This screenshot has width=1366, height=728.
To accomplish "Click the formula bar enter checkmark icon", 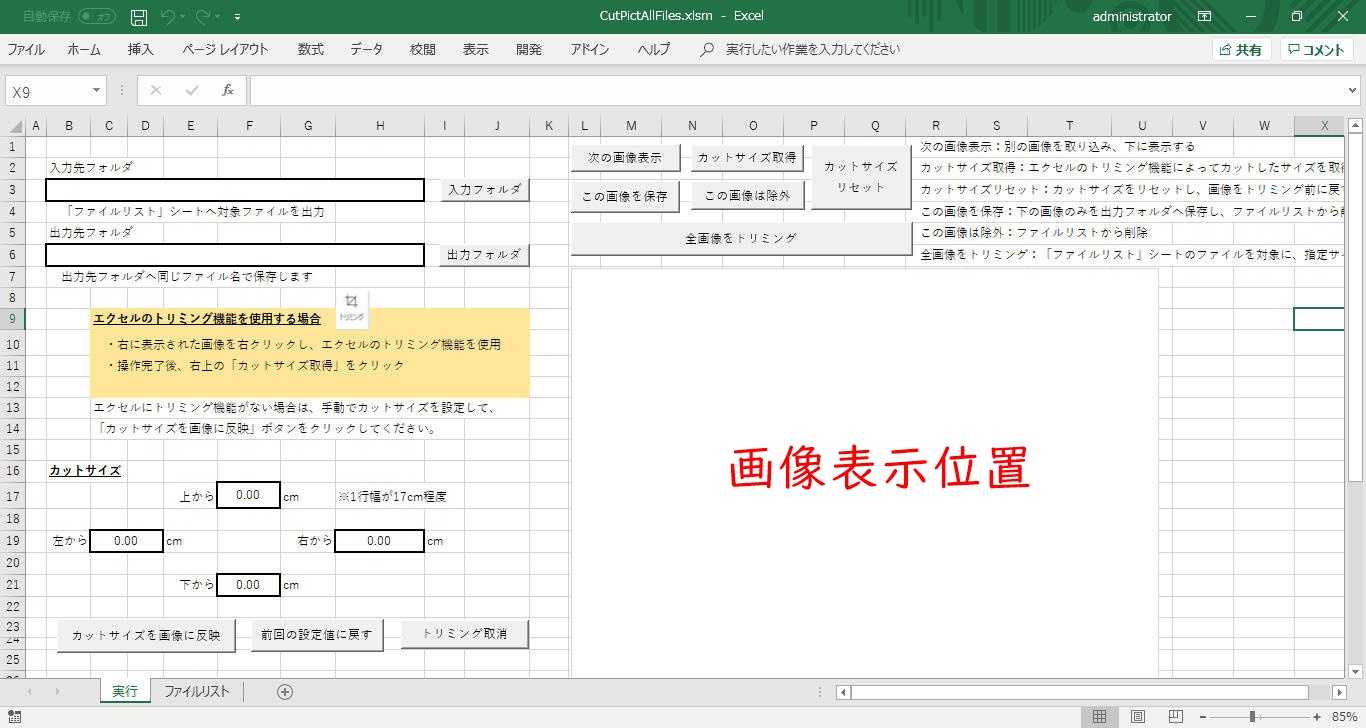I will pos(191,91).
